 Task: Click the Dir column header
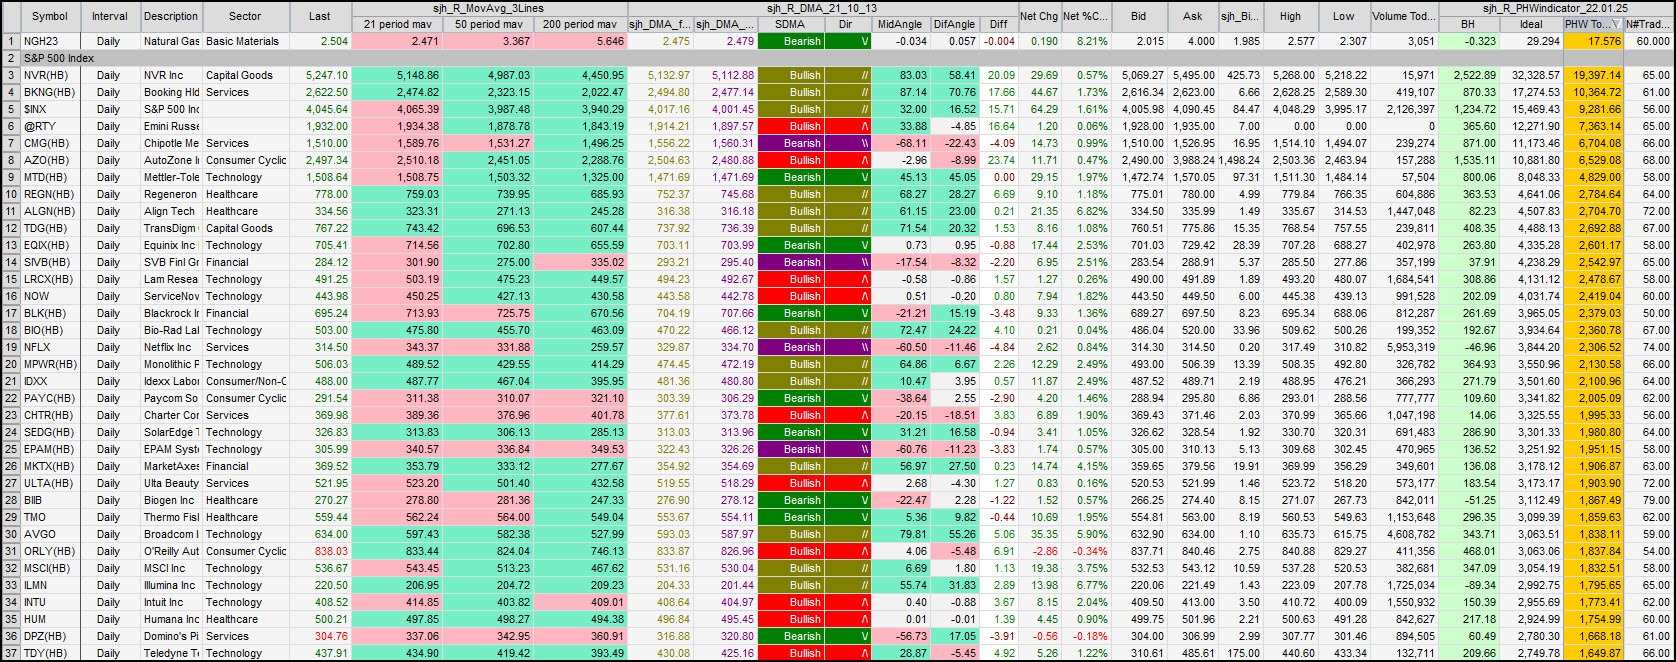(847, 24)
